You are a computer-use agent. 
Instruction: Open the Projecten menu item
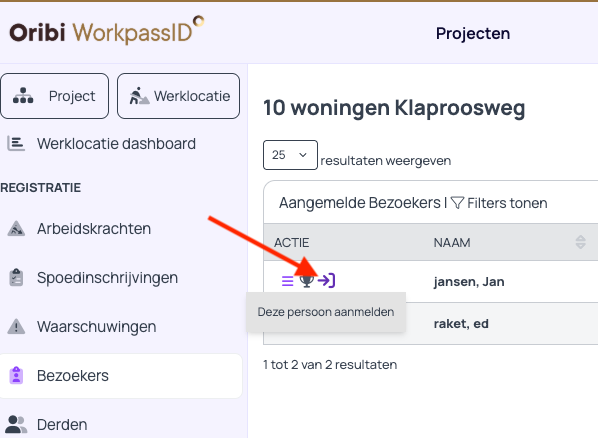coord(473,34)
